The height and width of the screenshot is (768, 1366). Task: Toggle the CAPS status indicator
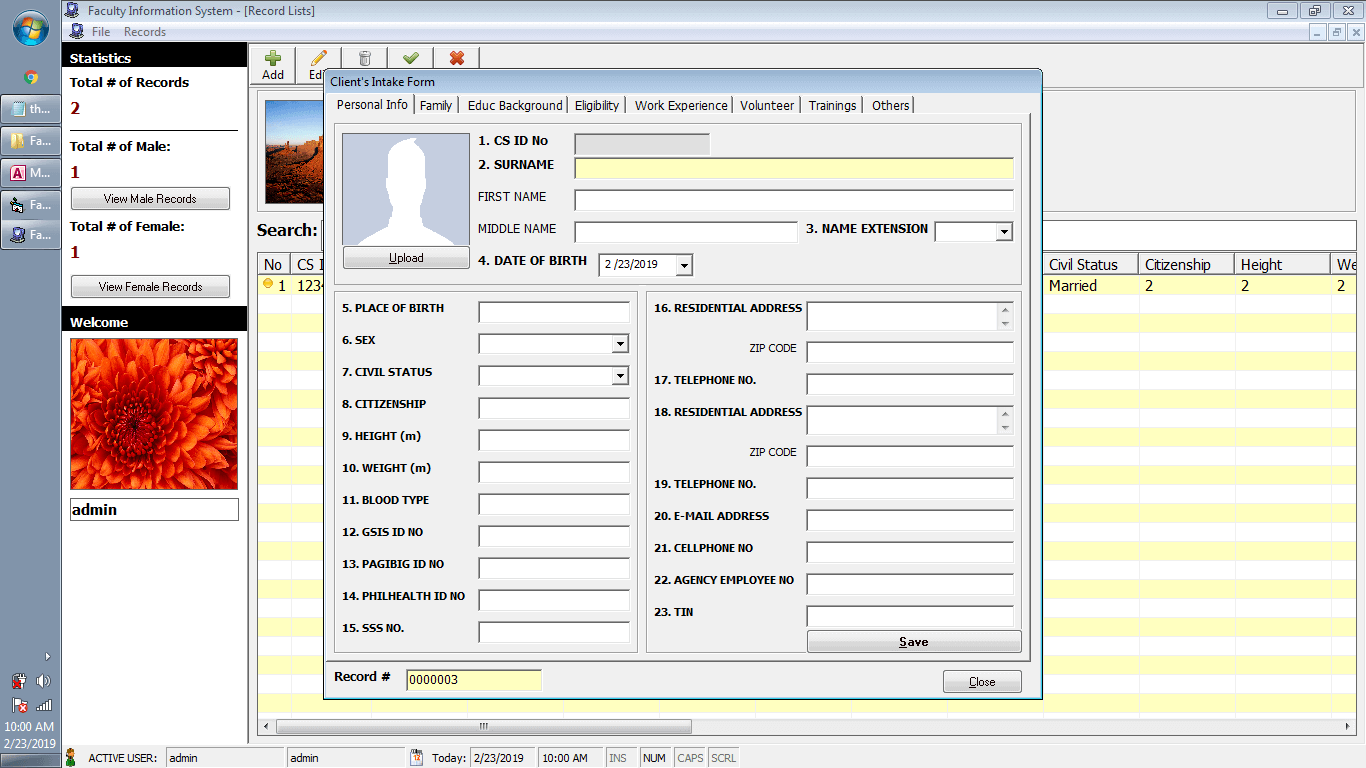click(x=689, y=757)
